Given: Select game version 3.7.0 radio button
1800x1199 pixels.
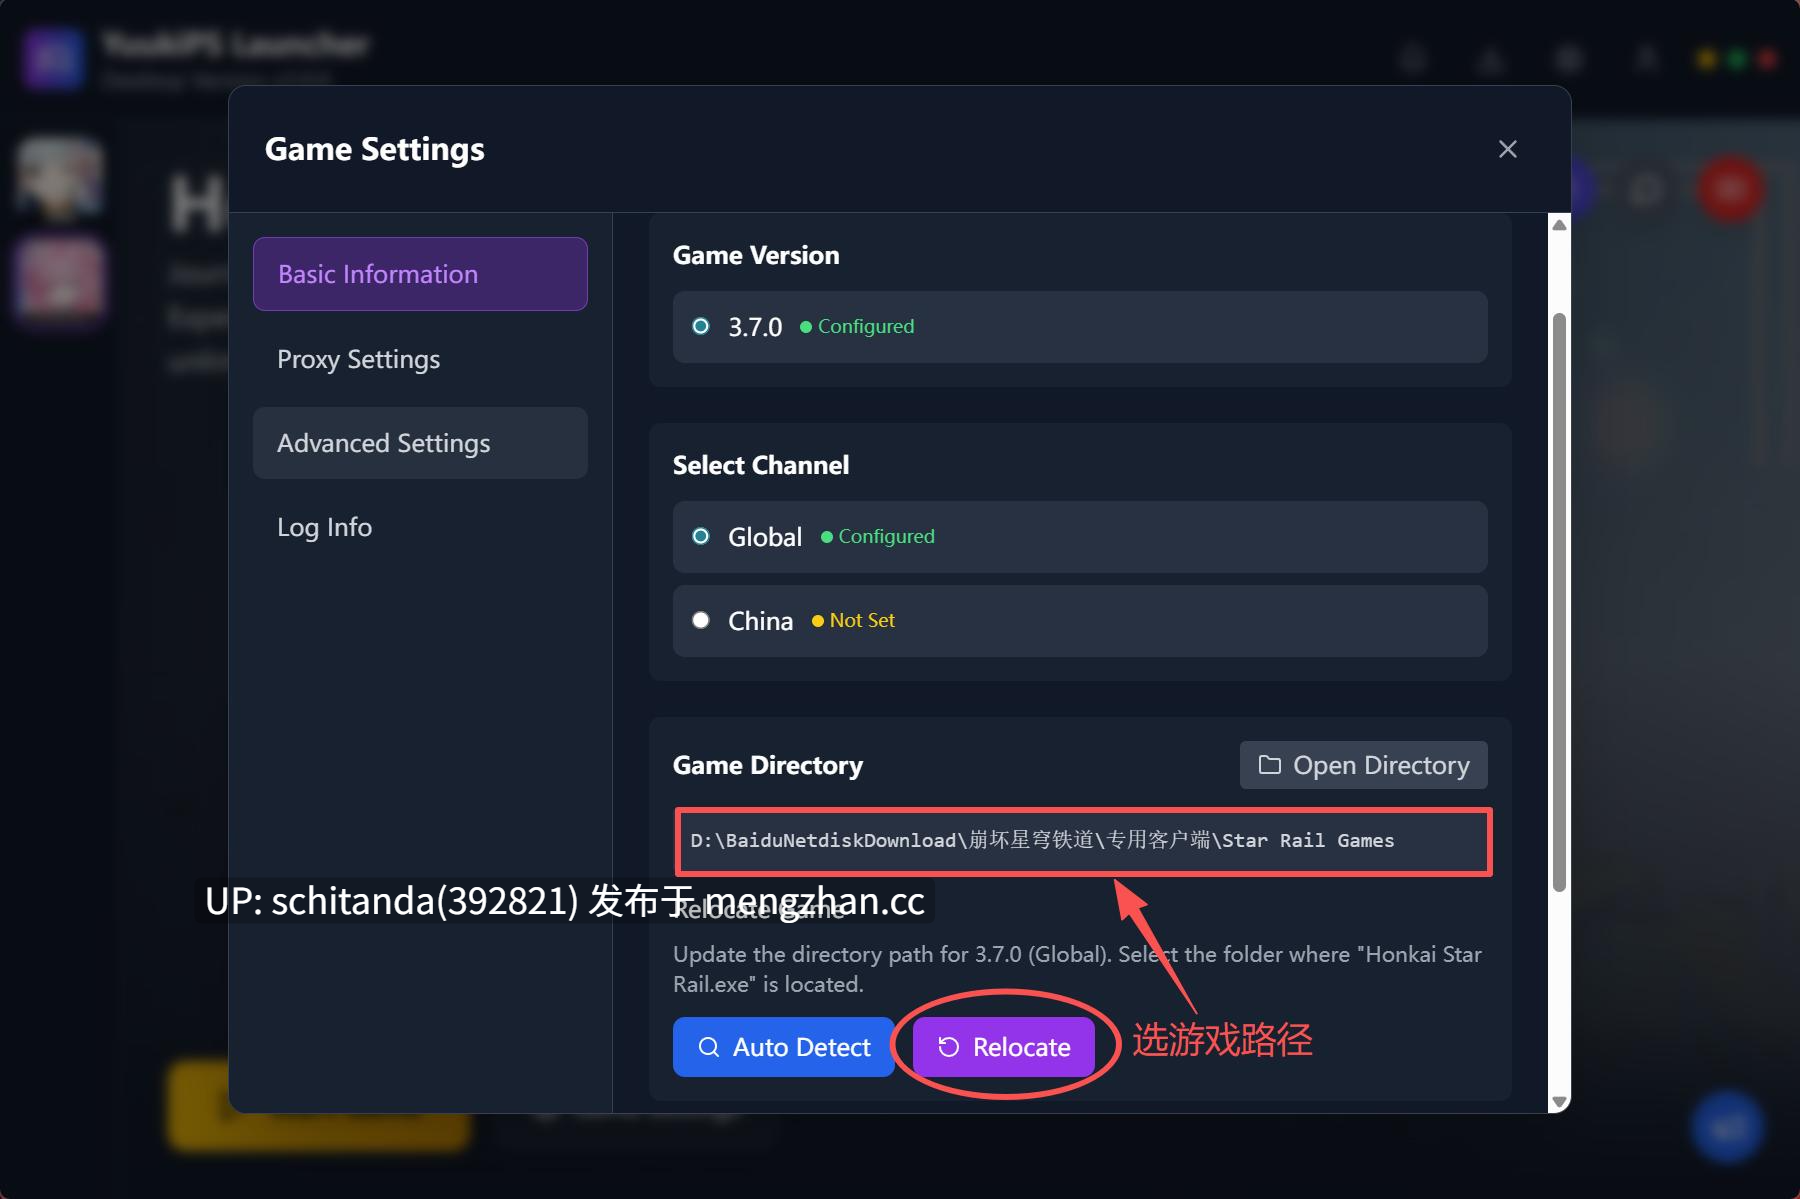Looking at the screenshot, I should 701,326.
